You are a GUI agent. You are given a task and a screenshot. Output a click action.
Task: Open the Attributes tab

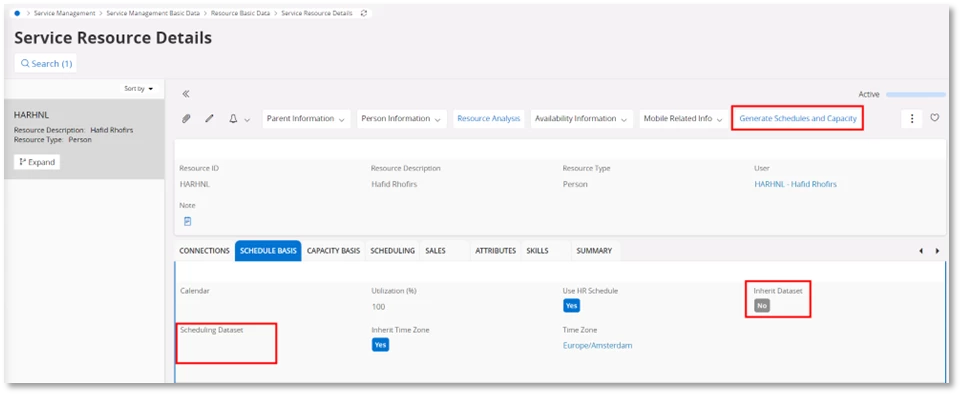495,250
